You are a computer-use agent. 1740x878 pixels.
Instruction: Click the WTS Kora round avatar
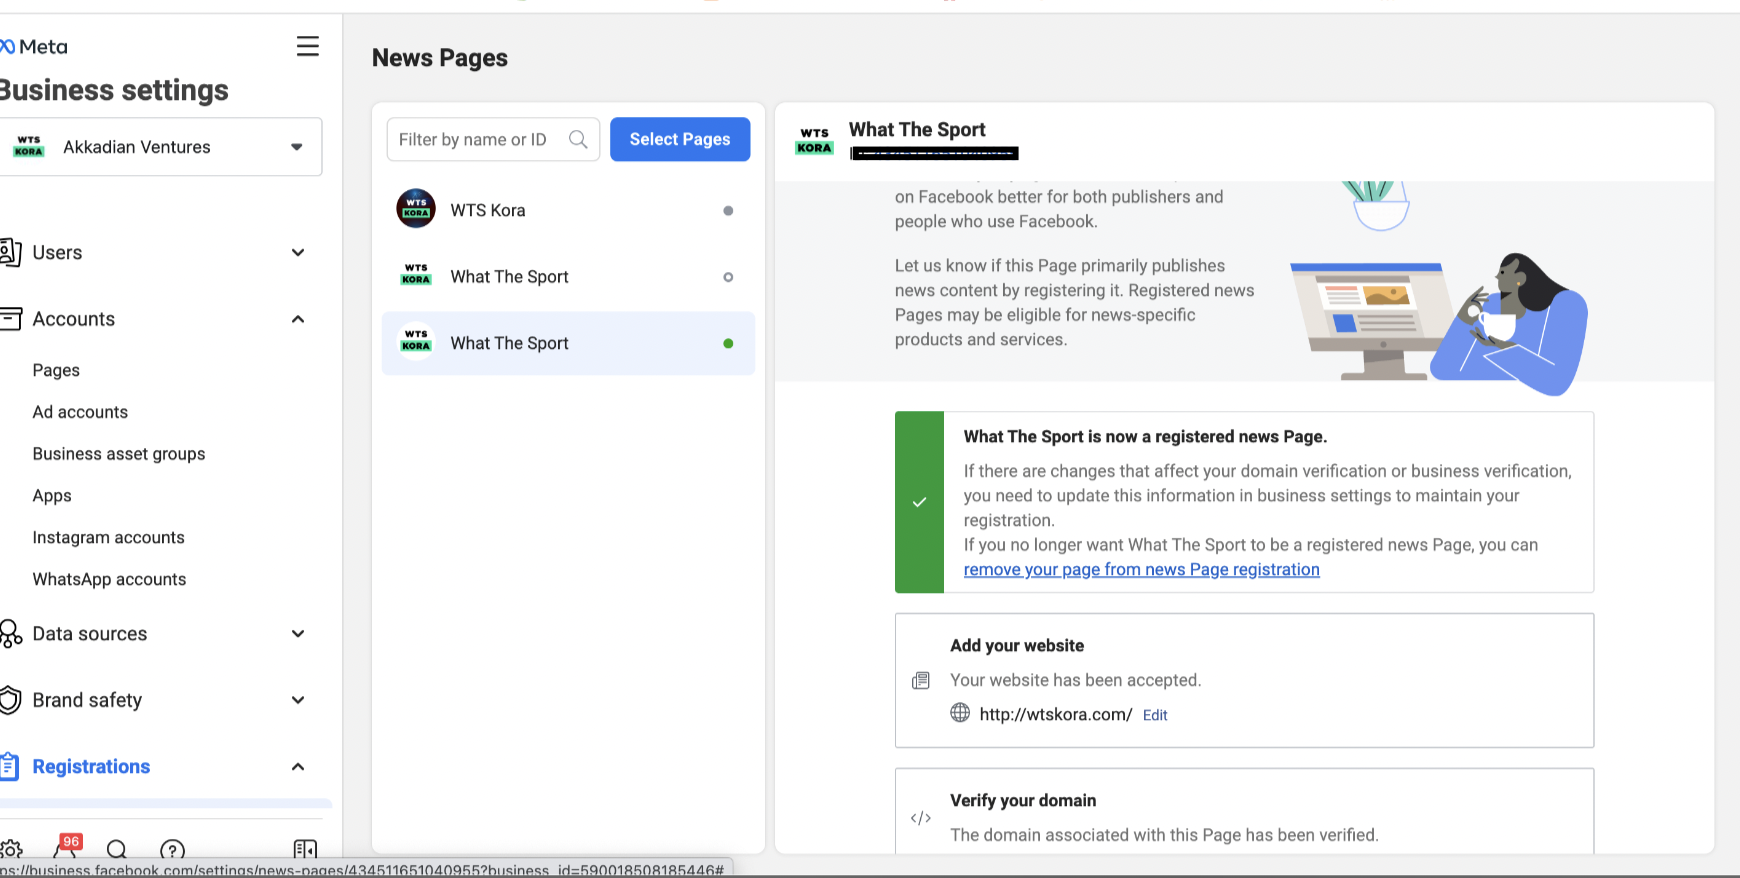coord(416,209)
